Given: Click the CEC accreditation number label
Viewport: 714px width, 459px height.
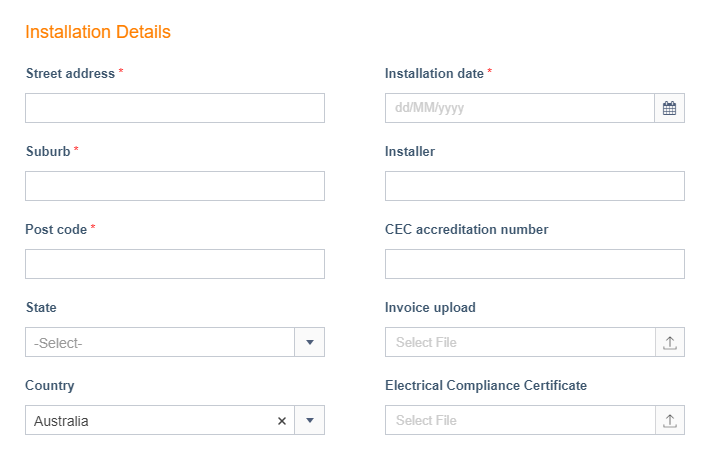Looking at the screenshot, I should [466, 230].
